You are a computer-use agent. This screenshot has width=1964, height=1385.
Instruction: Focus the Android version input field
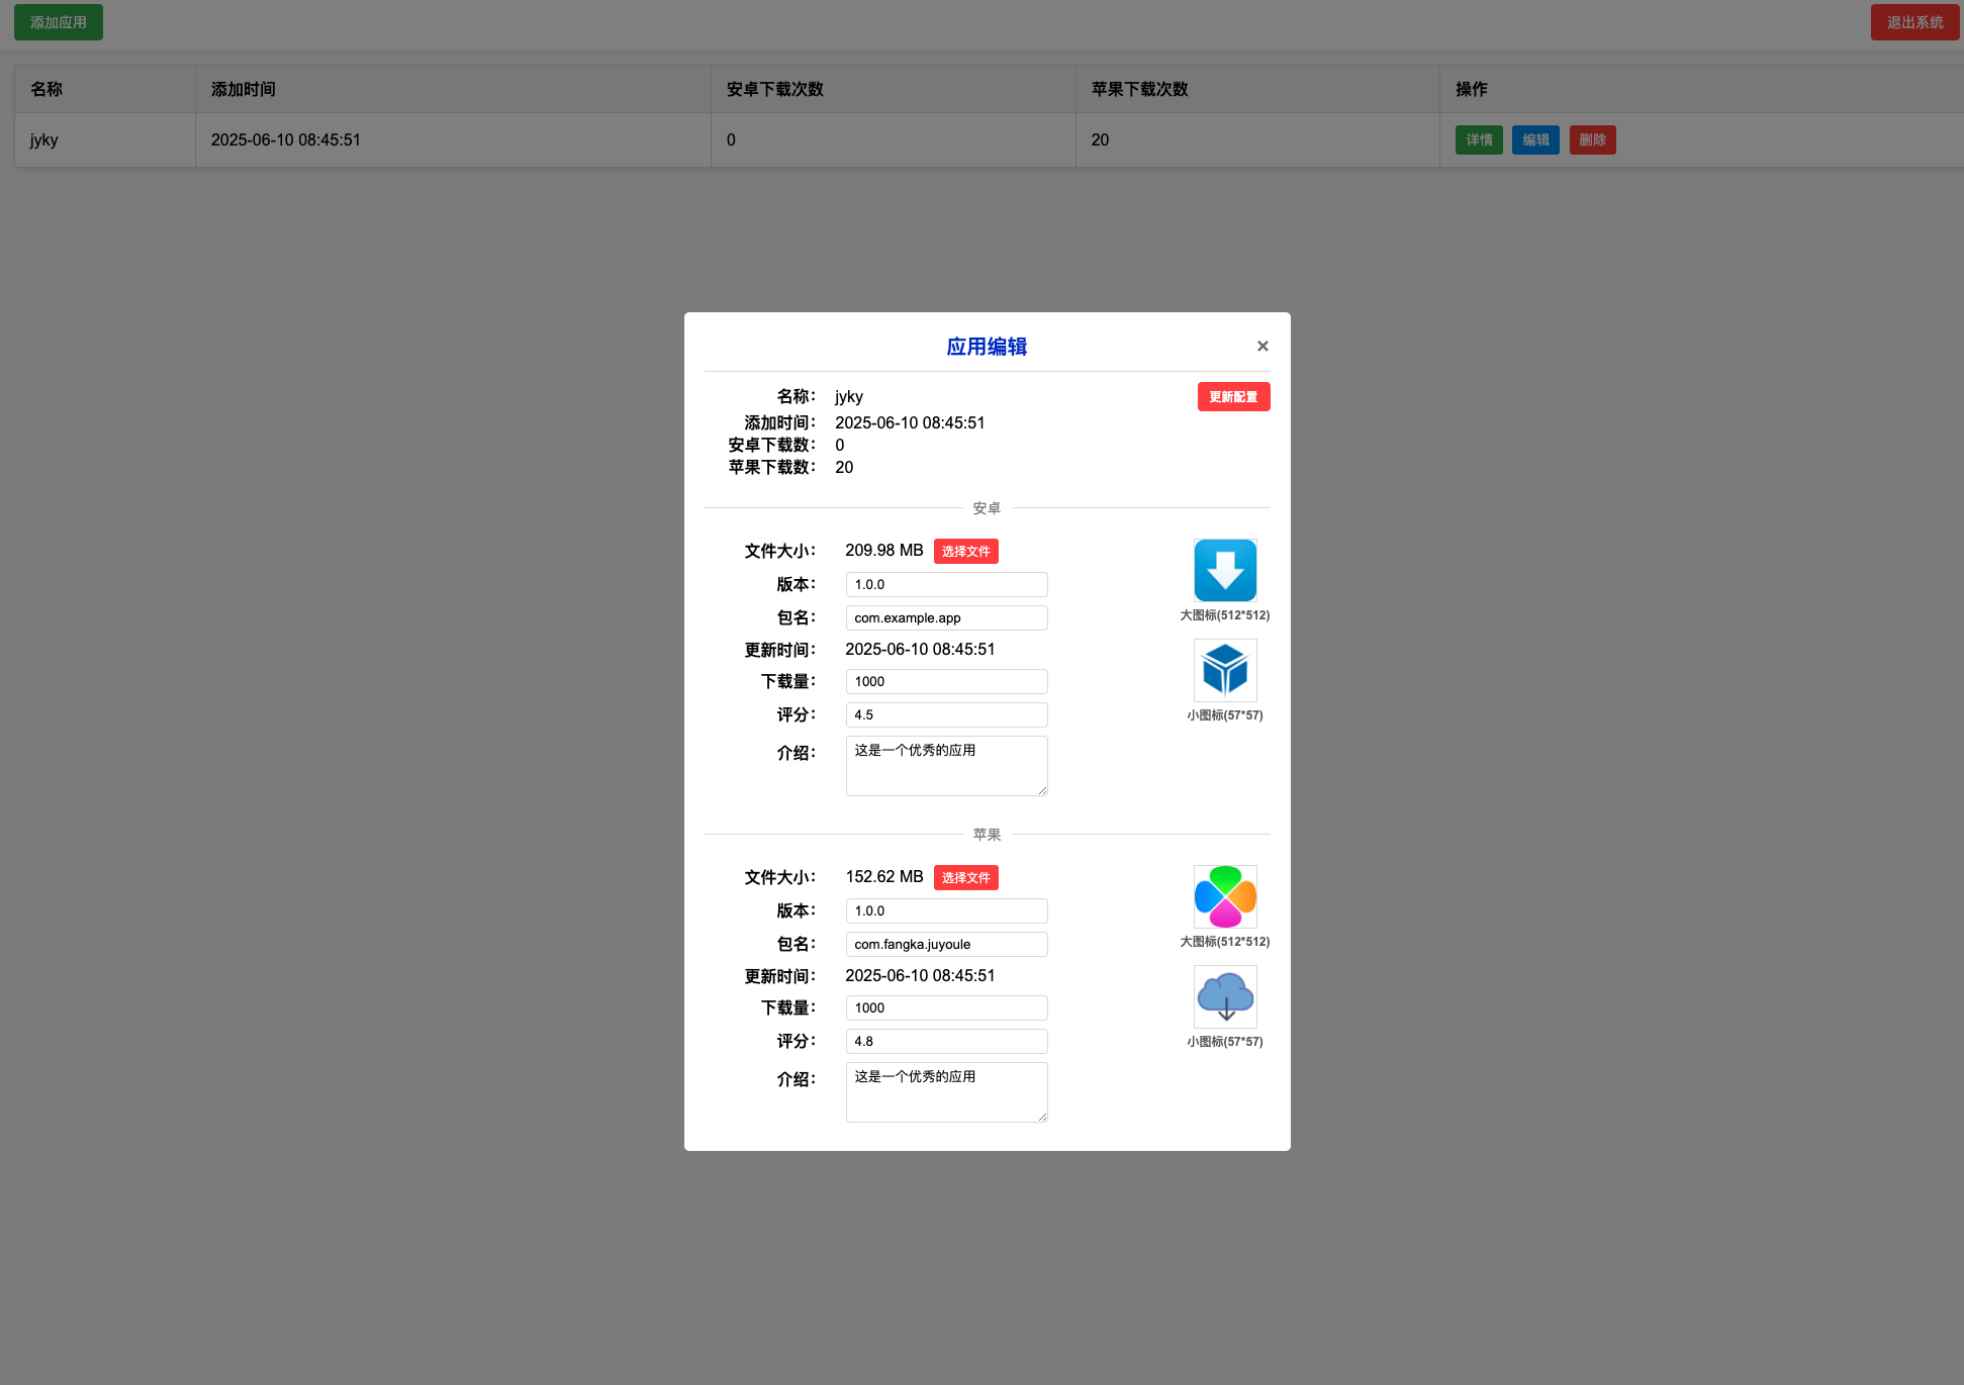tap(946, 584)
